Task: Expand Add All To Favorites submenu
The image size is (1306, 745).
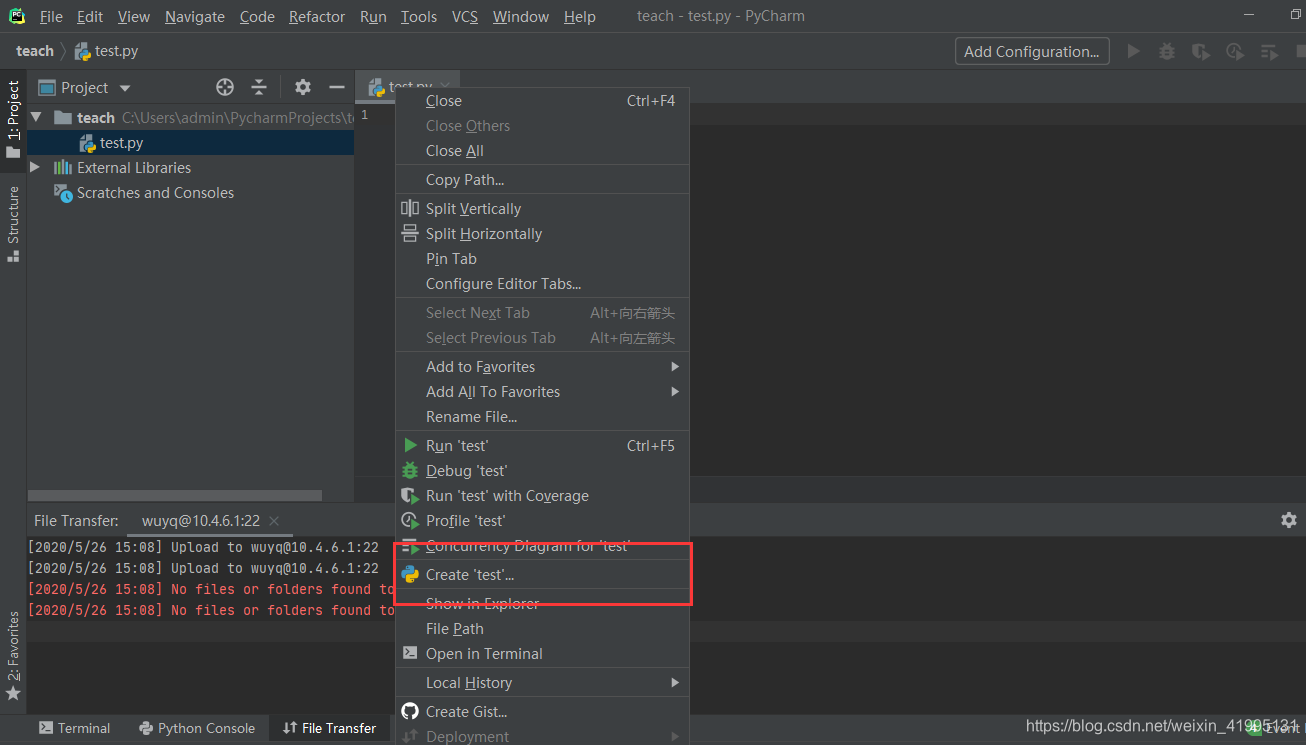Action: click(x=543, y=392)
